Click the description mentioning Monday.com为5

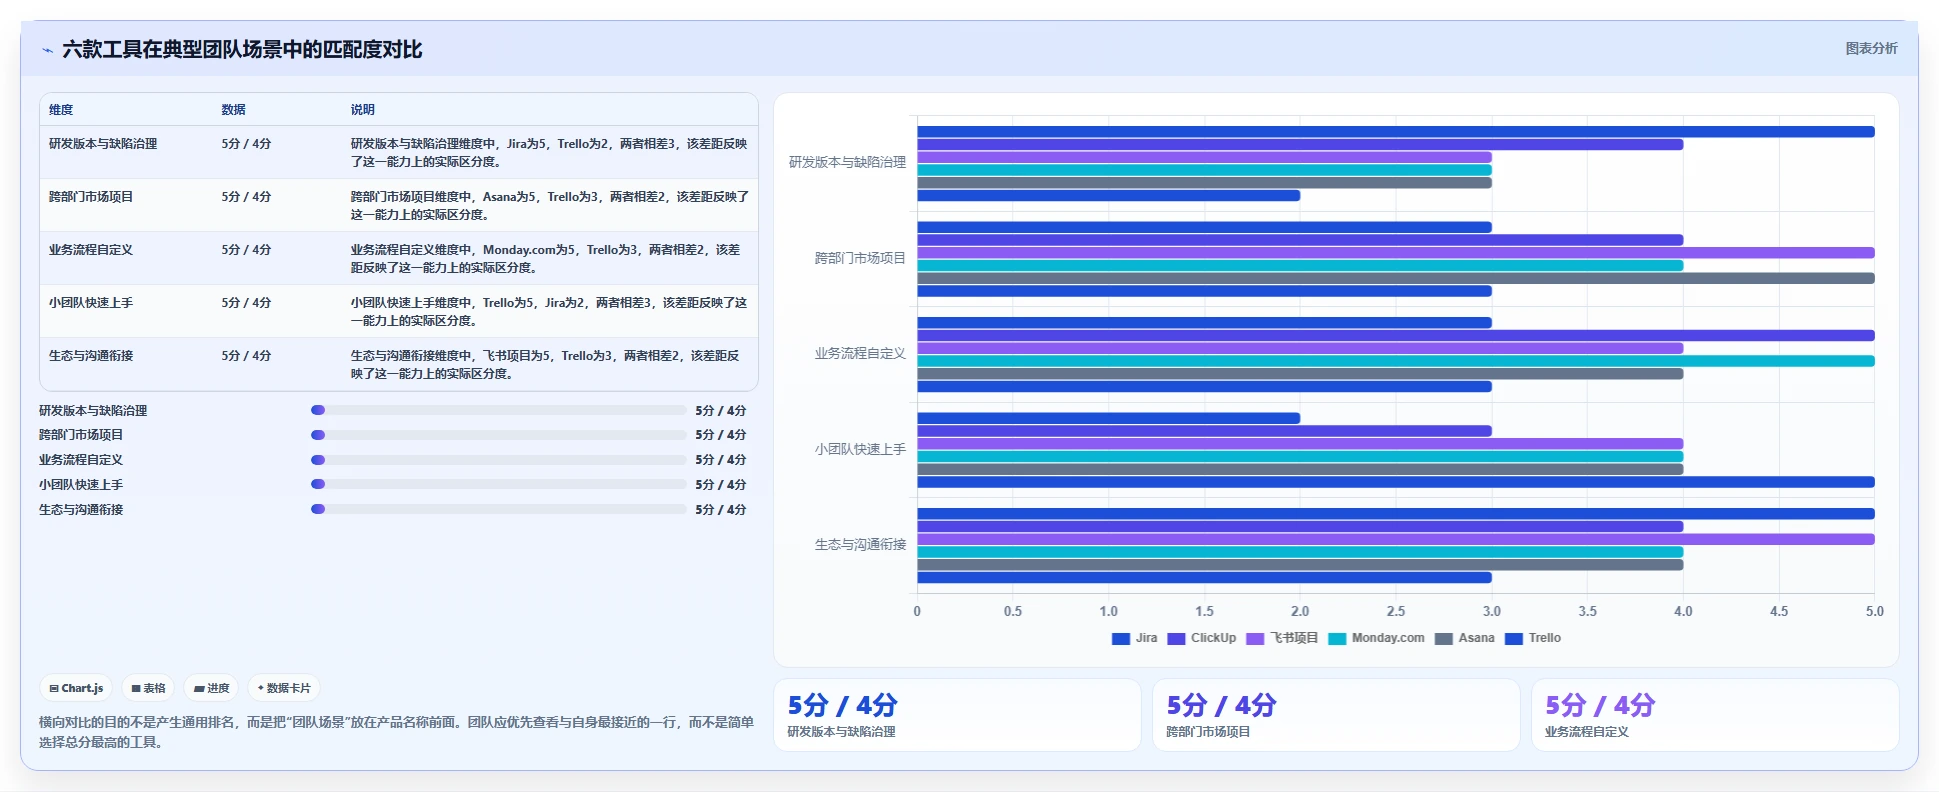click(545, 259)
